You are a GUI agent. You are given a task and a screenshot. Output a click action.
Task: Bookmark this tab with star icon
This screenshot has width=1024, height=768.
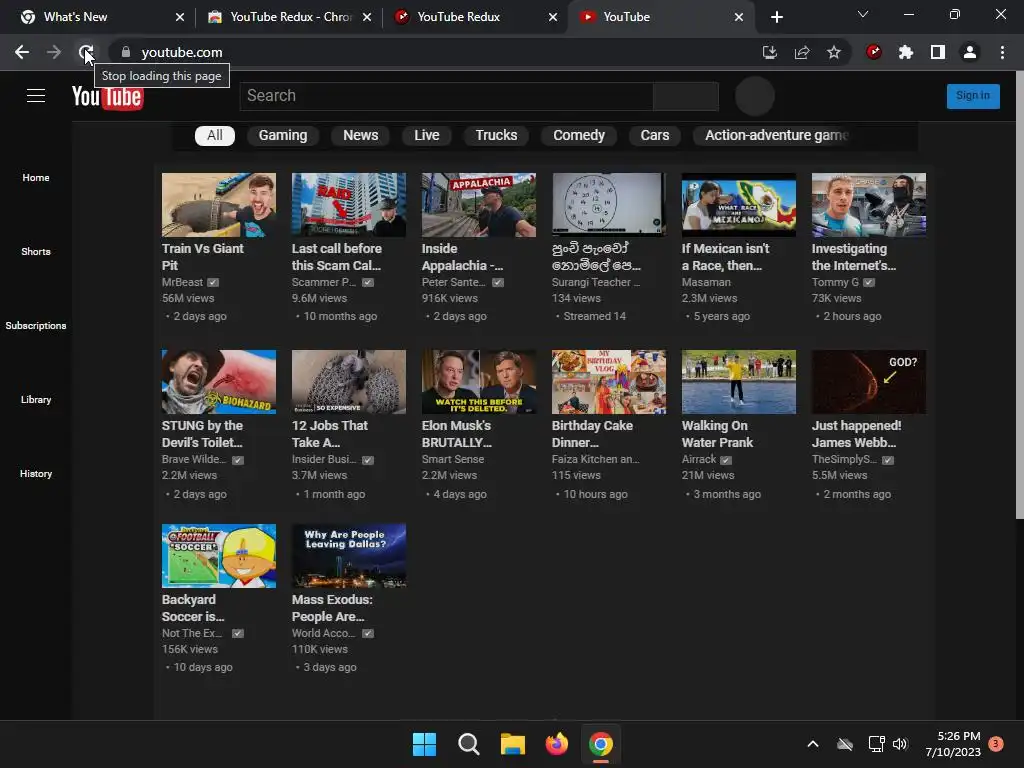[834, 52]
